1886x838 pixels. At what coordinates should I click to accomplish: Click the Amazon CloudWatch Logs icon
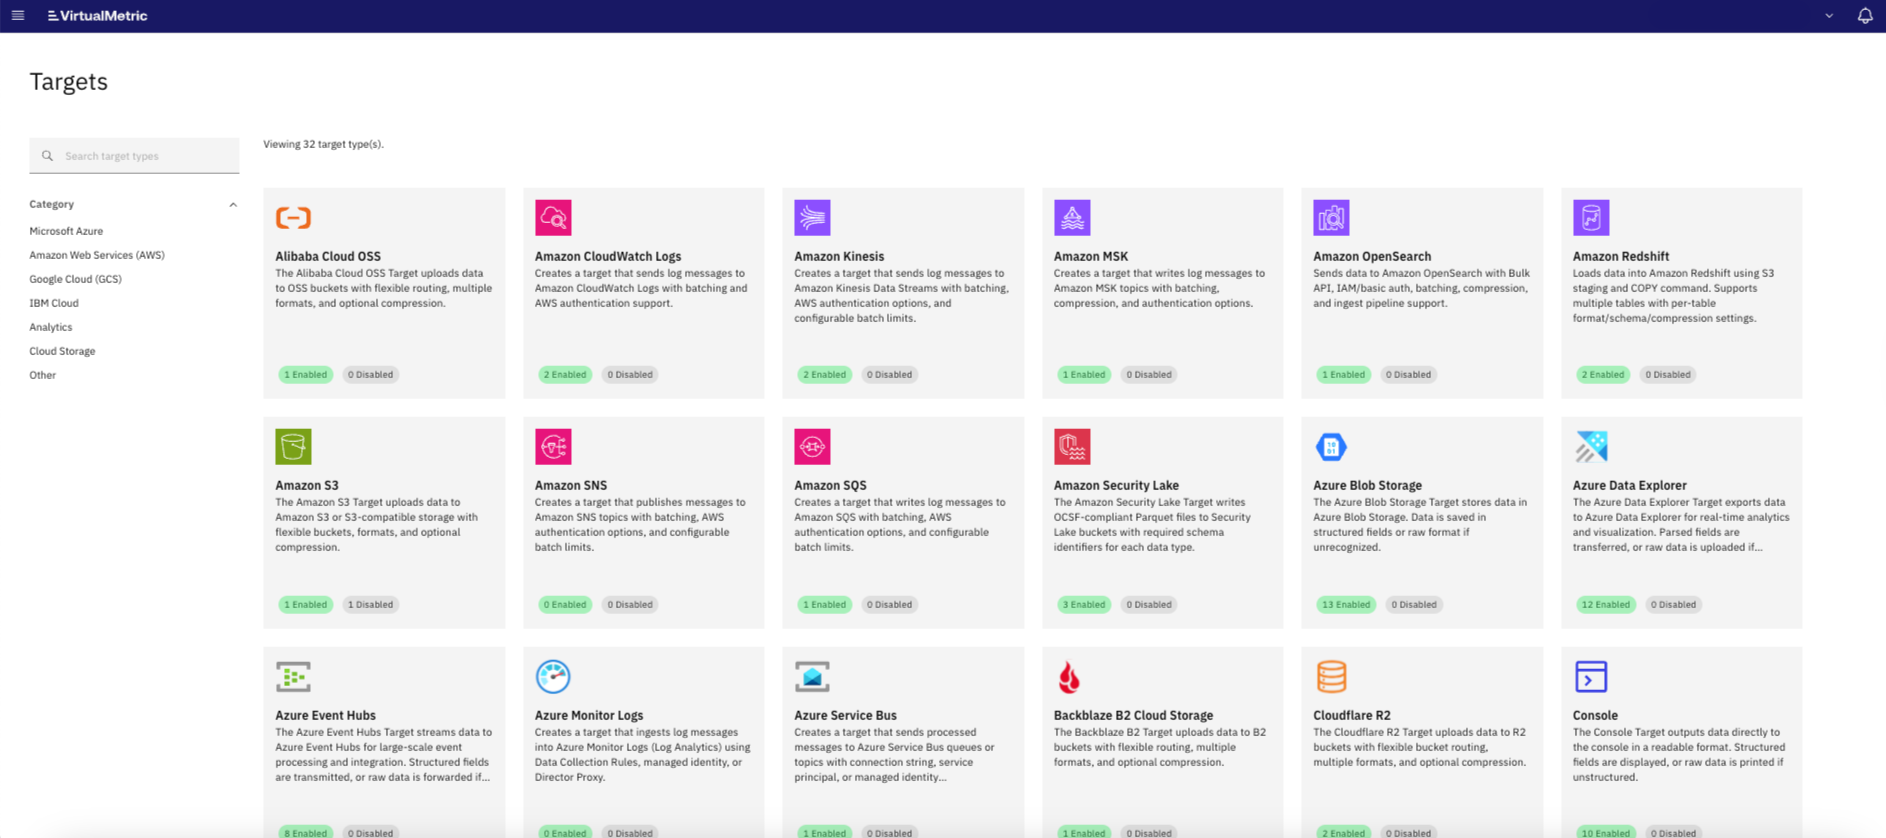tap(553, 217)
